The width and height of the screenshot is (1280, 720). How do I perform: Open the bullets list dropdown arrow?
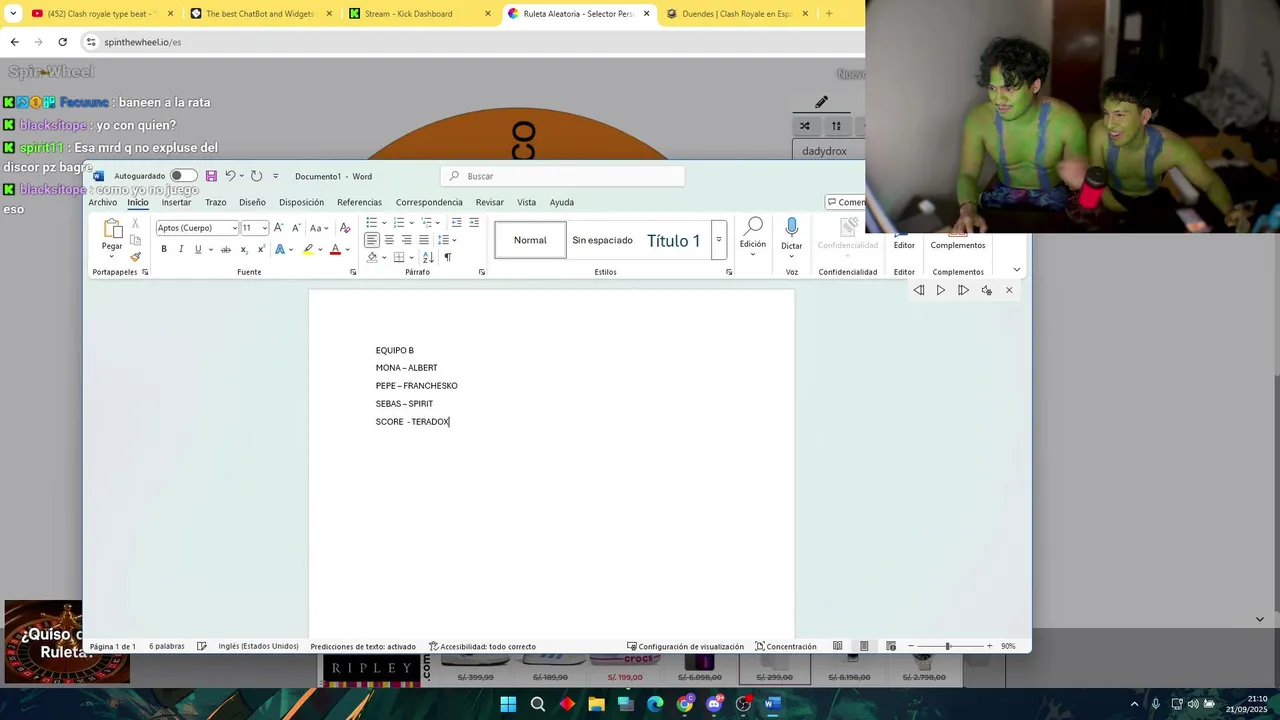383,222
